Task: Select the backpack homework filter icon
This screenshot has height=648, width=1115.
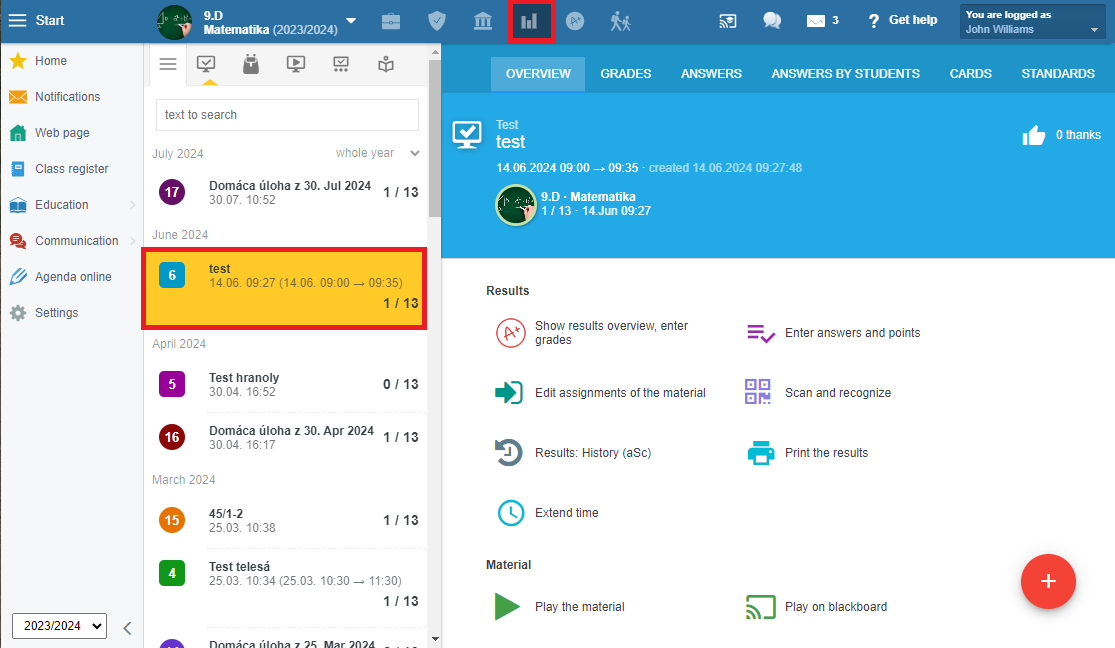Action: [251, 64]
